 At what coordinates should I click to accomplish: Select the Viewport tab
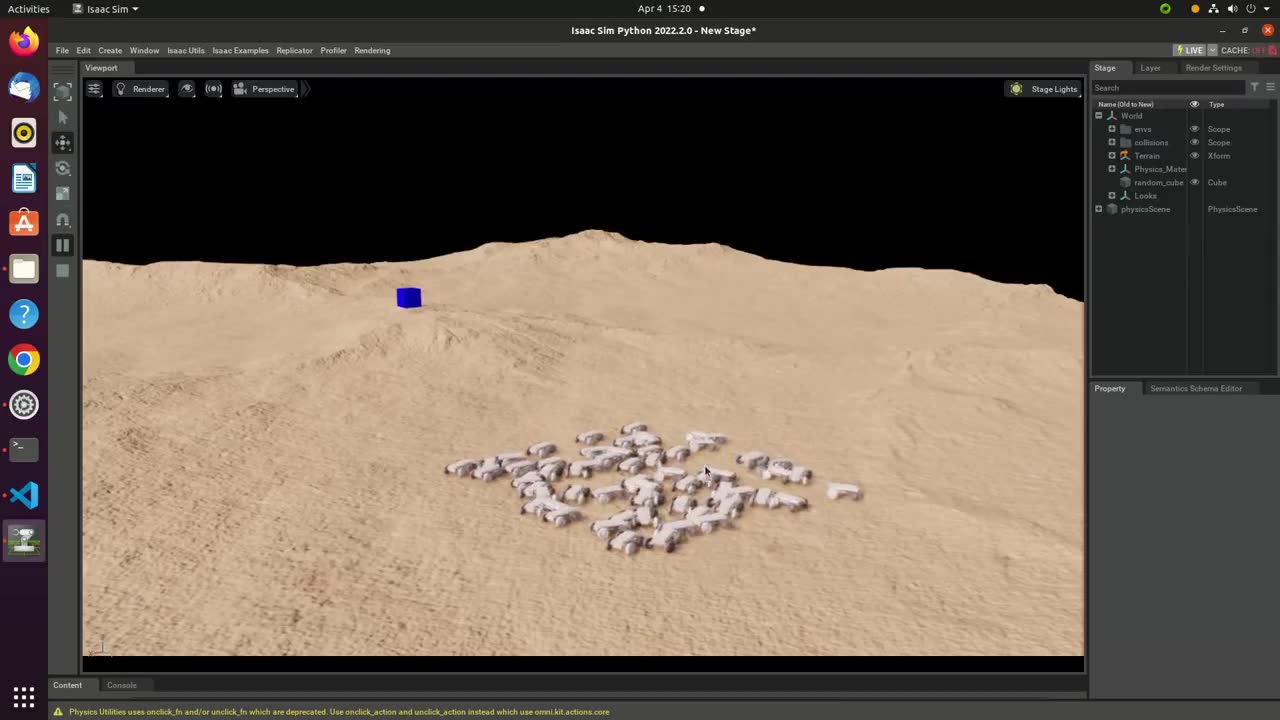[x=101, y=68]
